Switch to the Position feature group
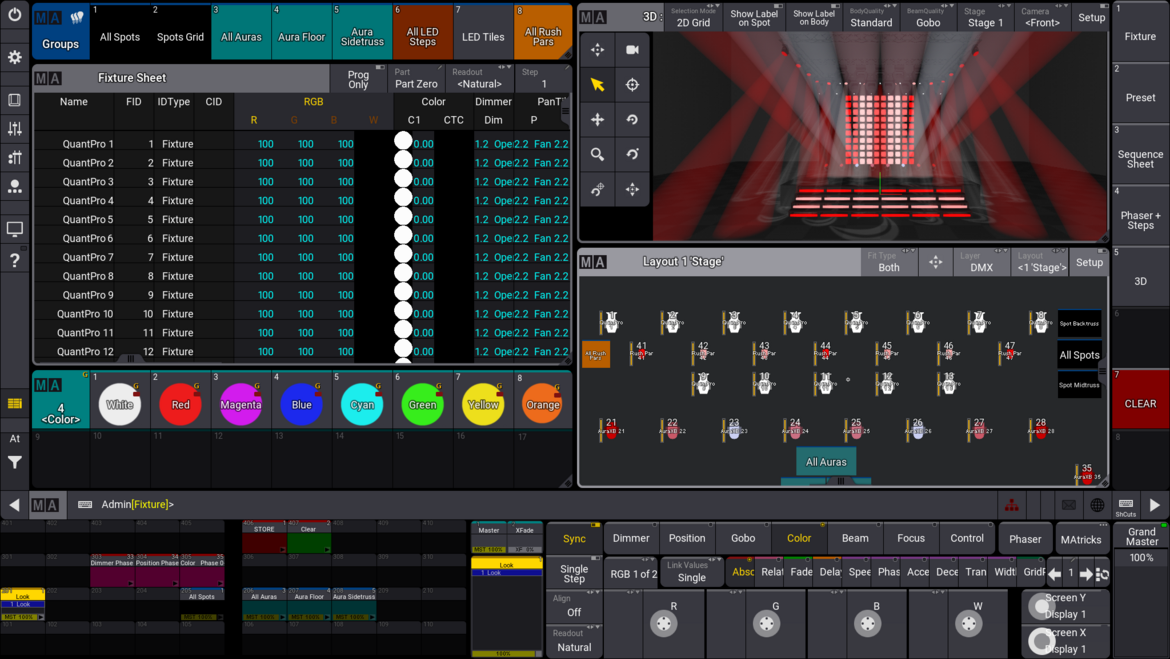Image resolution: width=1170 pixels, height=659 pixels. point(687,538)
